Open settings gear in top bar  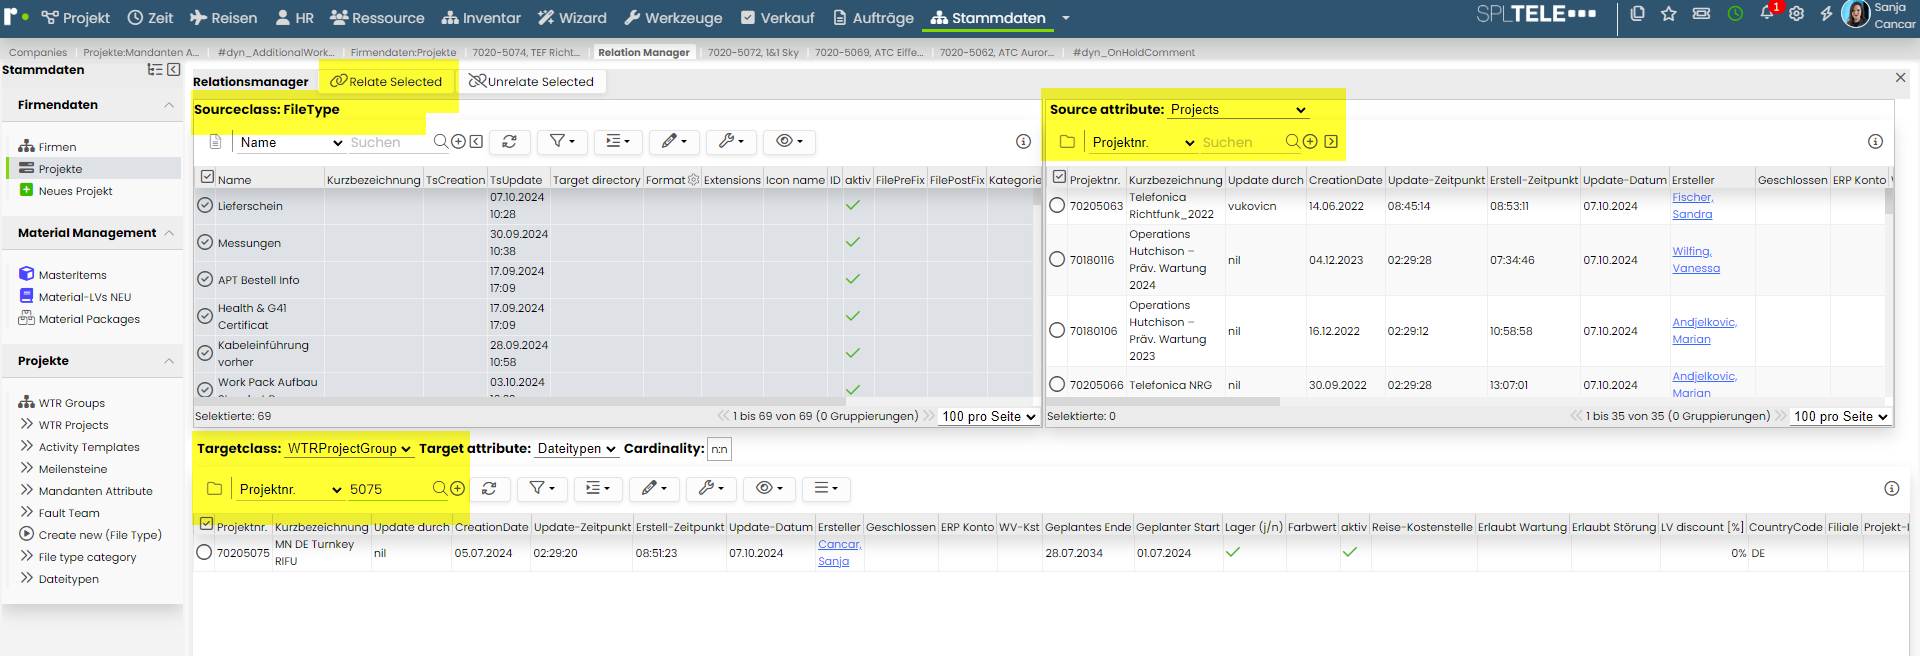coord(1797,14)
